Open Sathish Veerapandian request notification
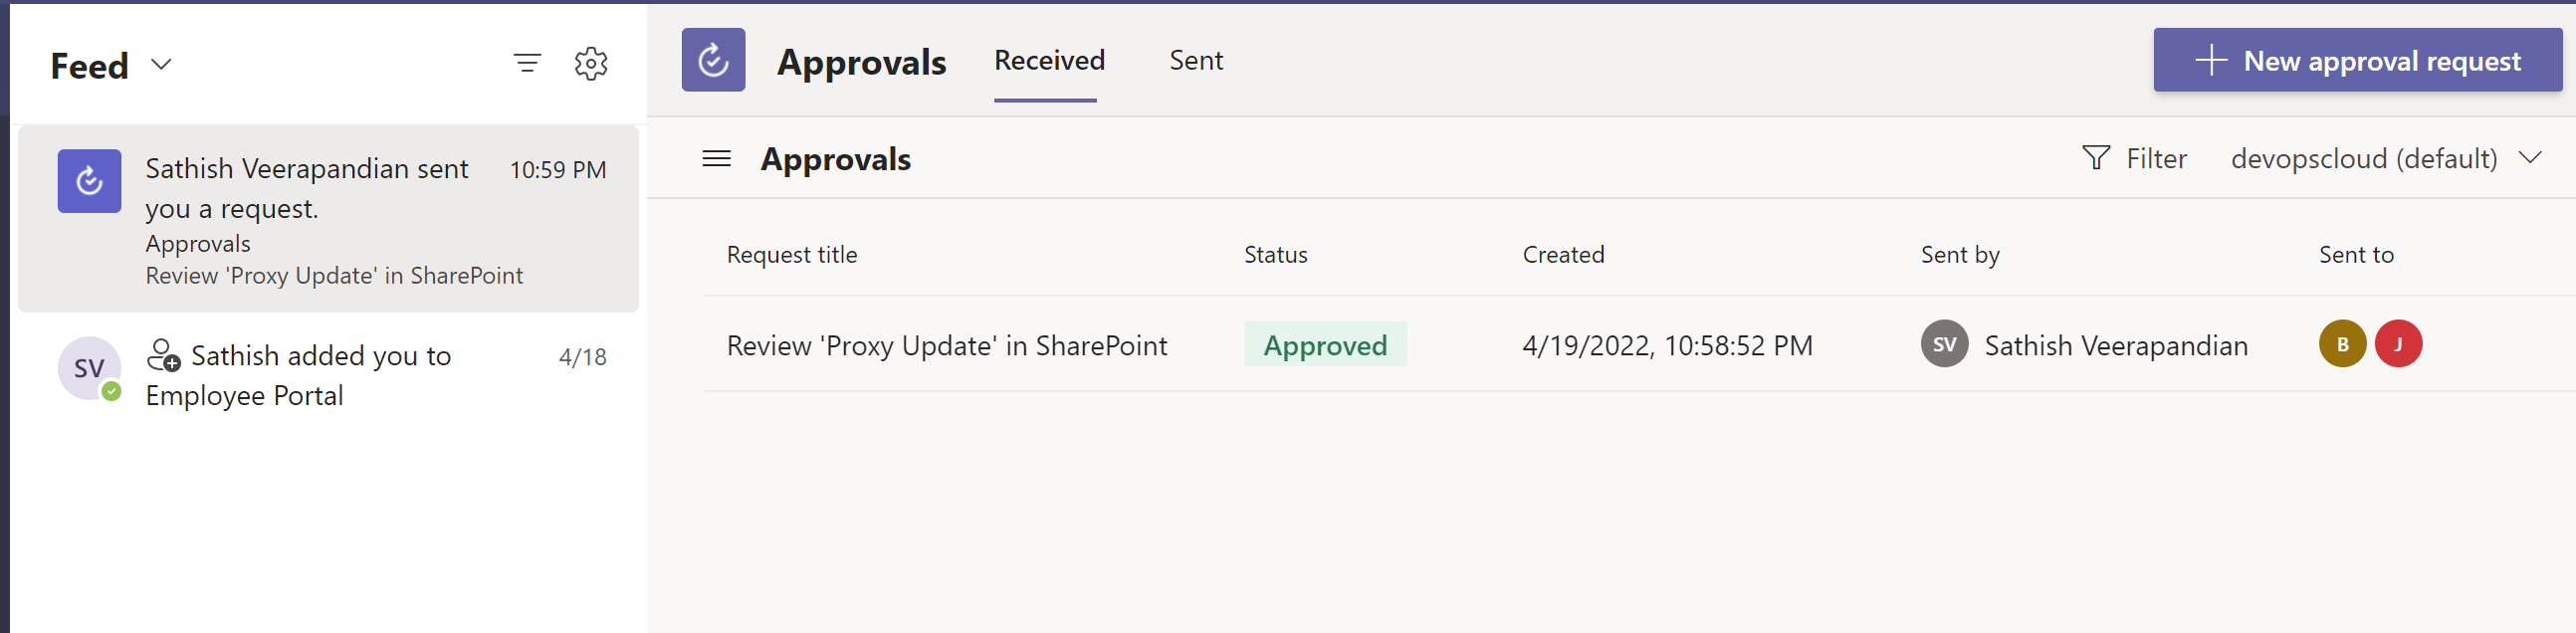 pyautogui.click(x=330, y=219)
